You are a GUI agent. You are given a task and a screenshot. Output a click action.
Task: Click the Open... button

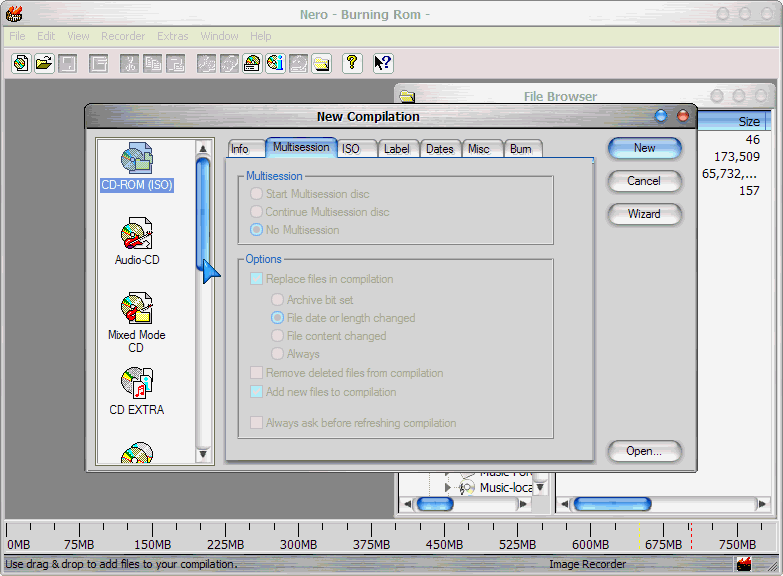tap(645, 451)
